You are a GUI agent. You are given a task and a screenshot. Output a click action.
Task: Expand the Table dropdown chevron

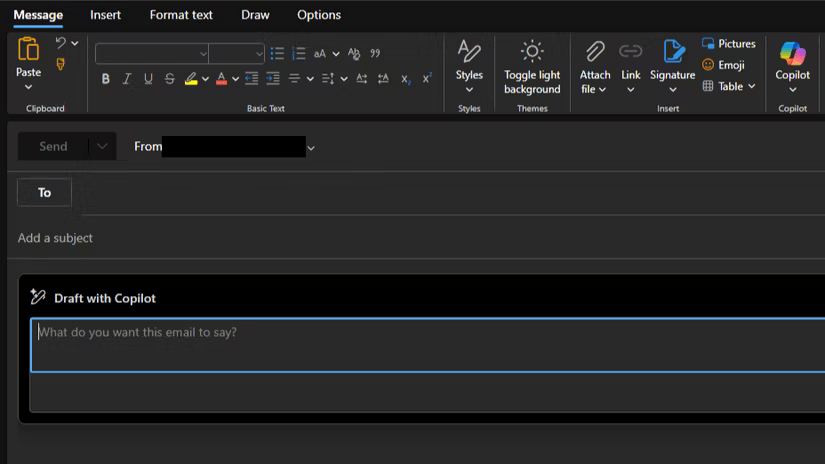[x=751, y=86]
